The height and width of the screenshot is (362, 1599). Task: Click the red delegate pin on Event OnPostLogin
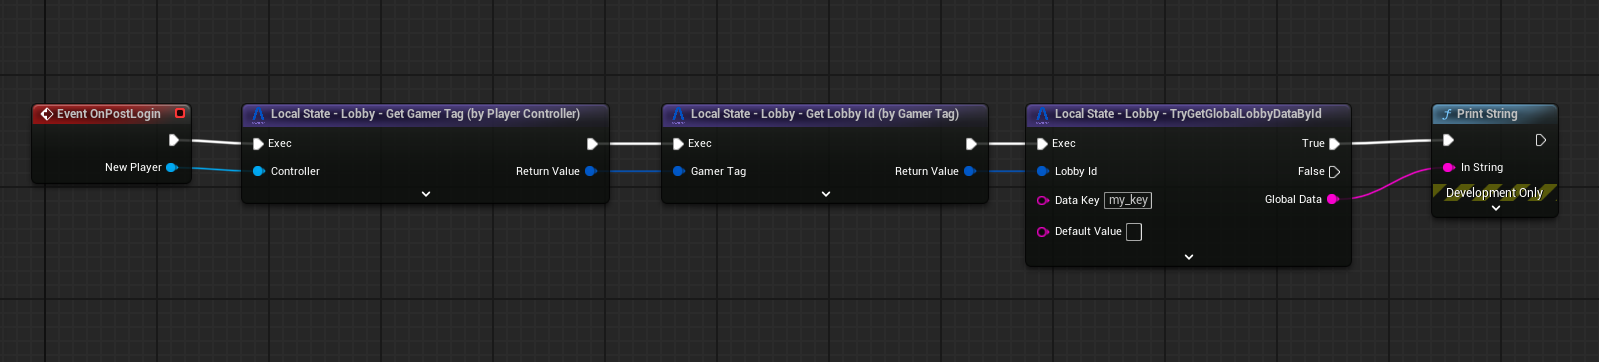[x=180, y=113]
